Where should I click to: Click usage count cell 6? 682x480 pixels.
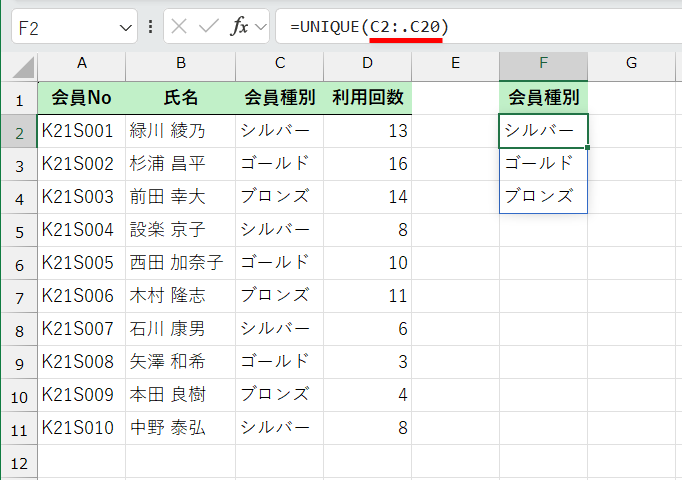point(368,330)
